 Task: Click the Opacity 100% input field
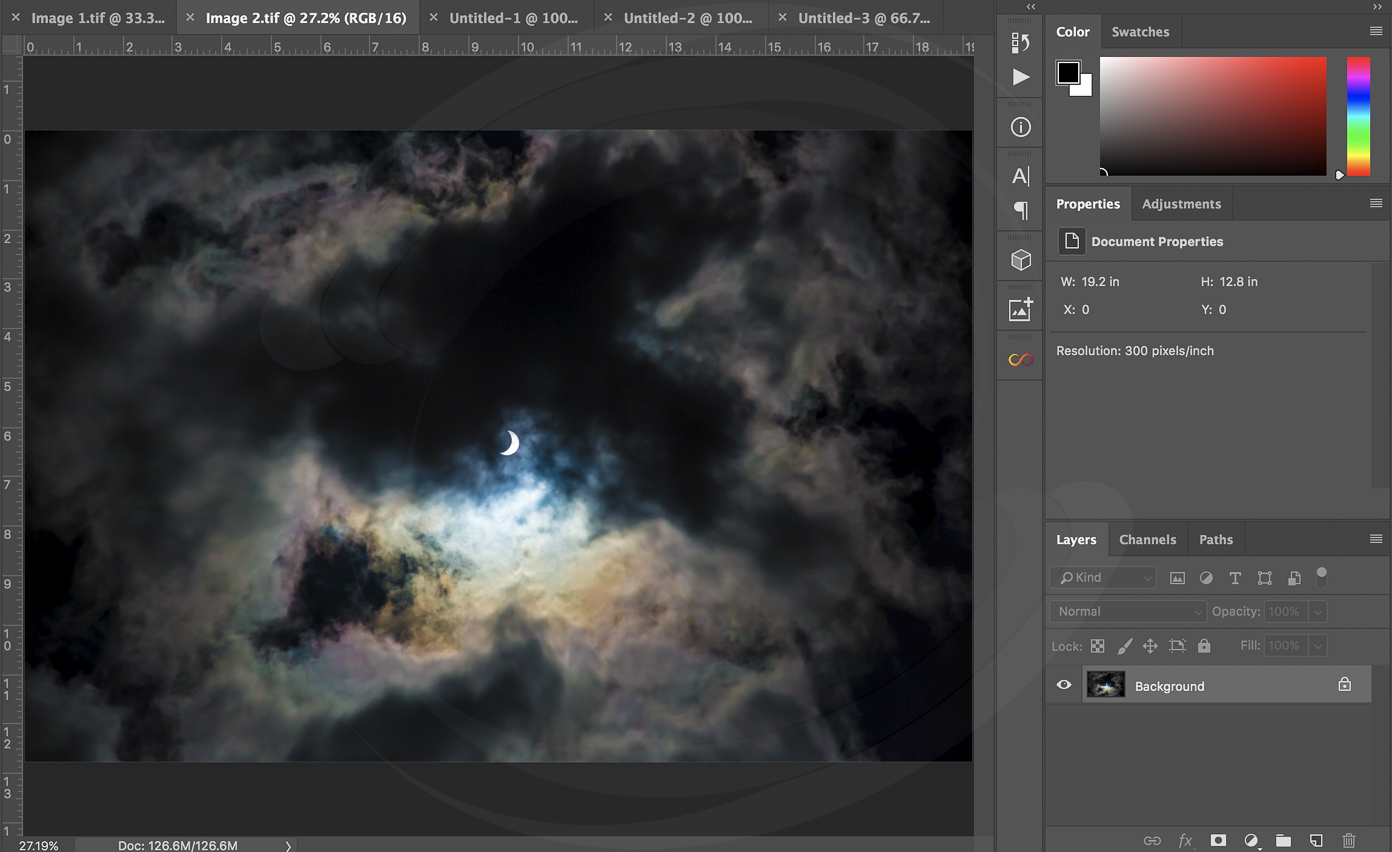click(x=1284, y=611)
